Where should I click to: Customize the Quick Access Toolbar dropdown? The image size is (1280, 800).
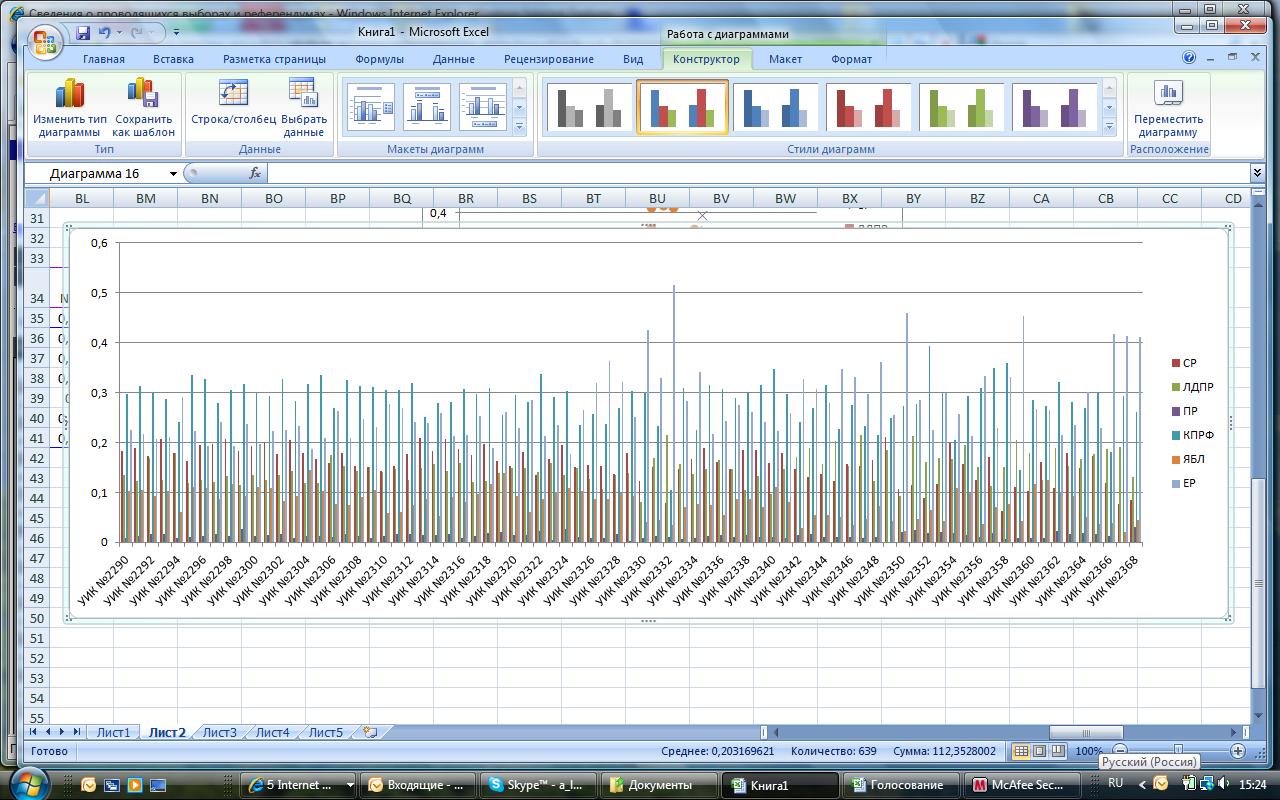click(x=176, y=33)
